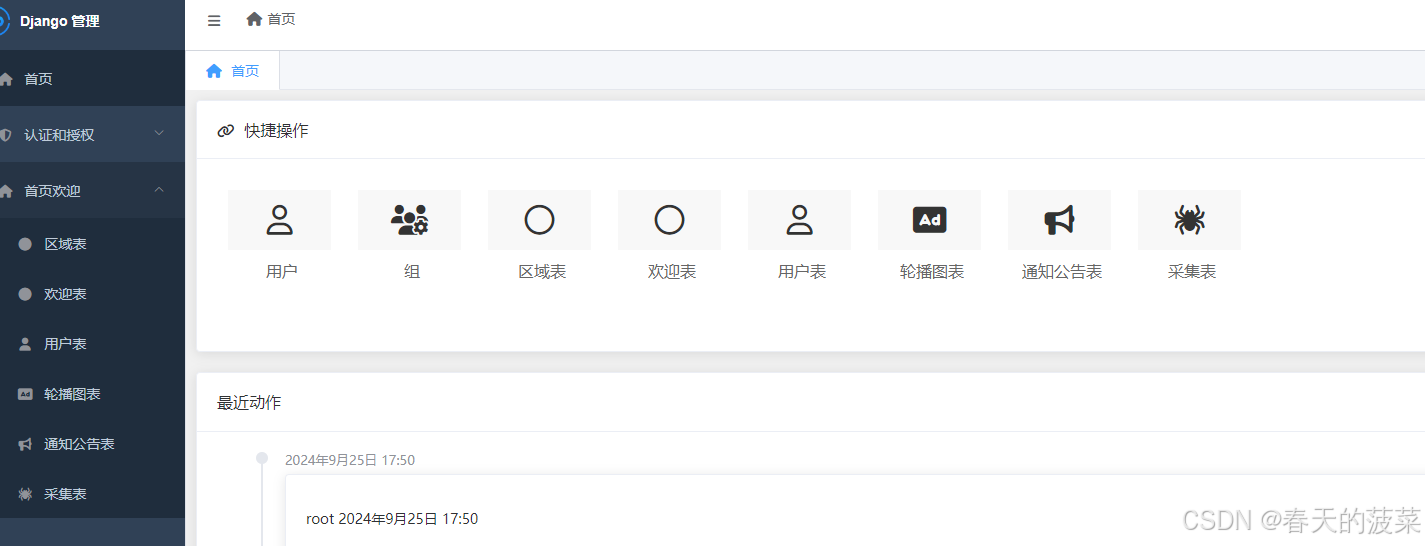Screen dimensions: 1425x546
Task: Open the 通知公告表 megaphone quick action icon
Action: [x=1060, y=220]
